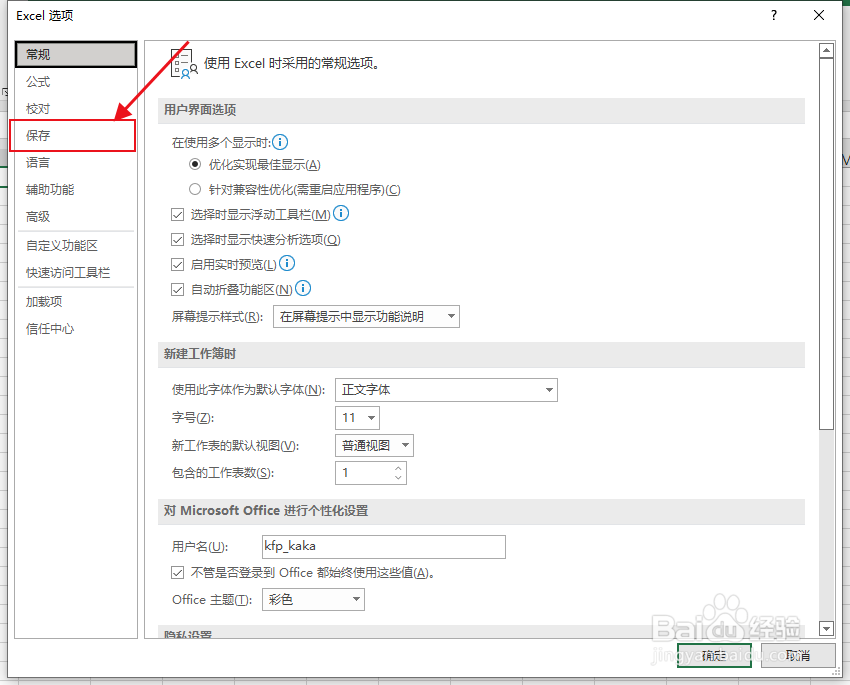The image size is (850, 685).
Task: Toggle 不管是否登录到 Office 都始终使用这些值 checkbox
Action: tap(177, 572)
